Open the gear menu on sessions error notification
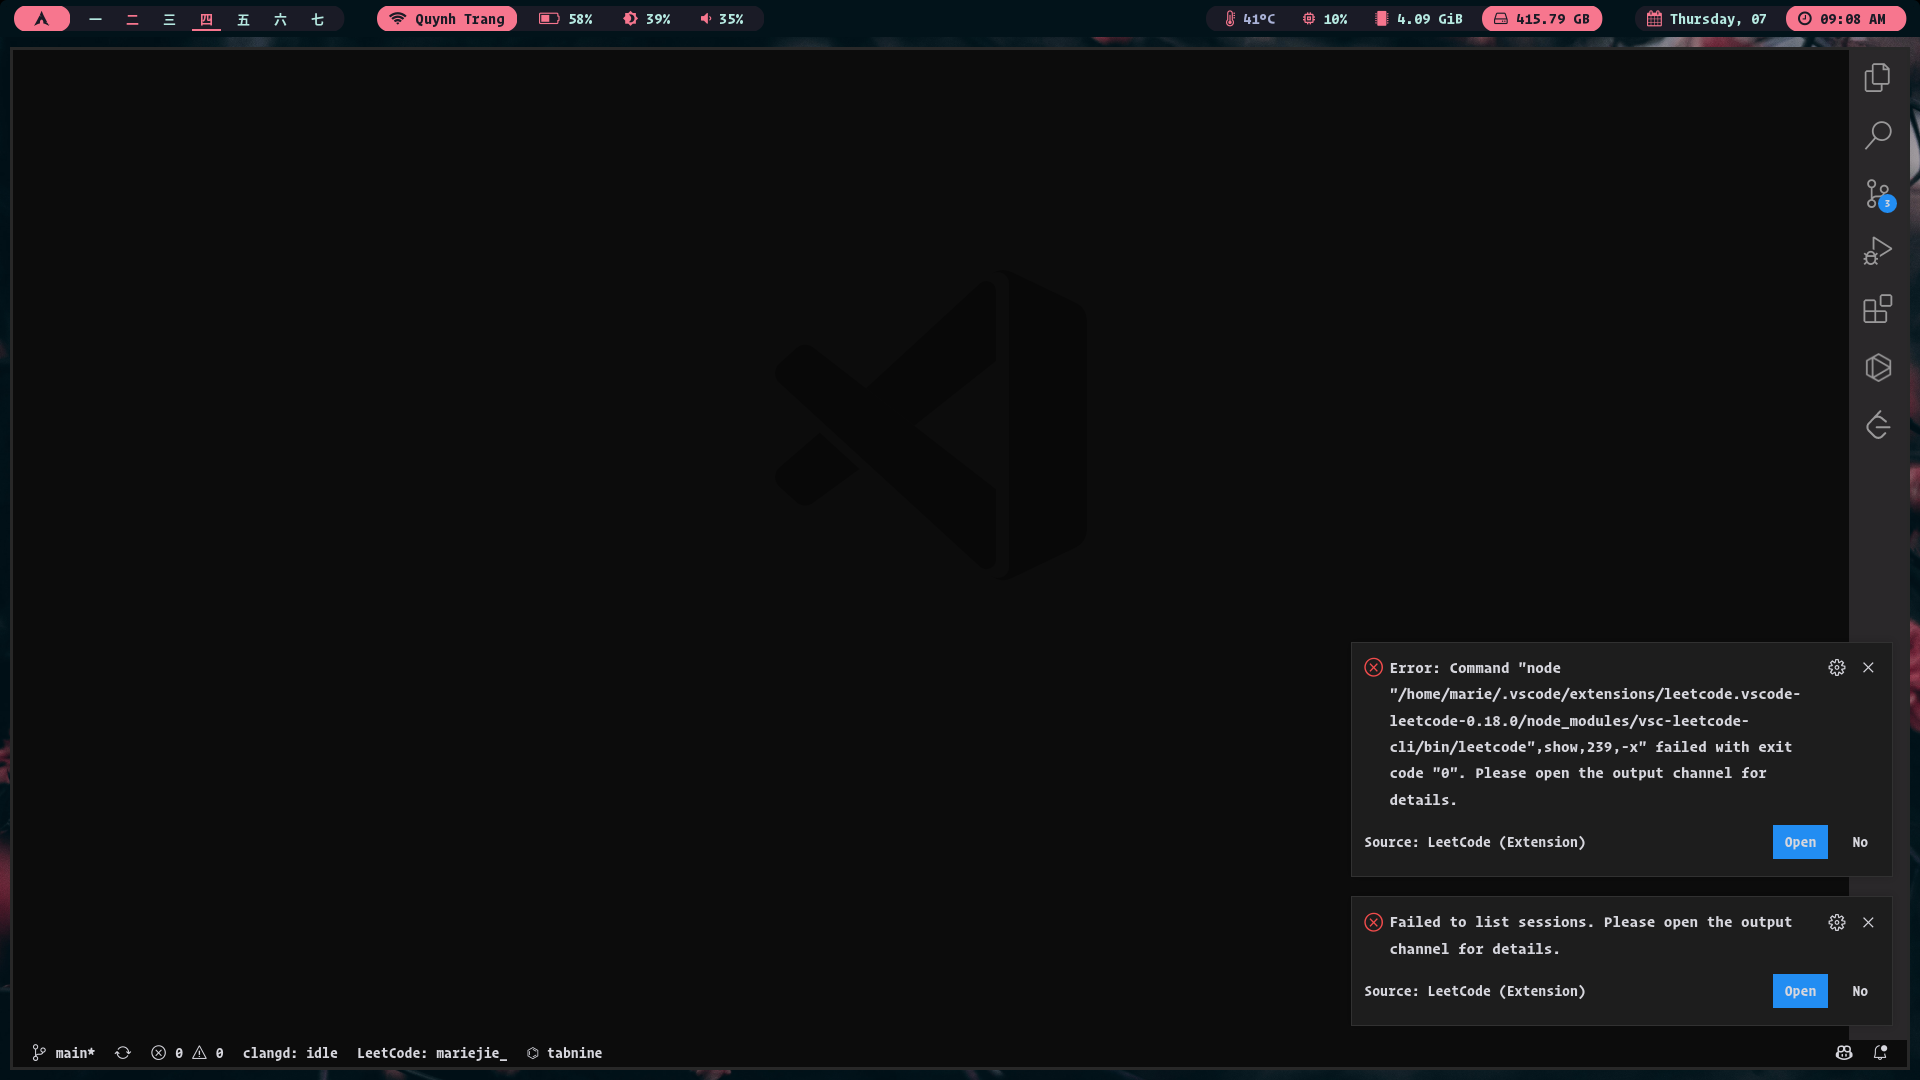This screenshot has height=1080, width=1920. click(x=1837, y=923)
